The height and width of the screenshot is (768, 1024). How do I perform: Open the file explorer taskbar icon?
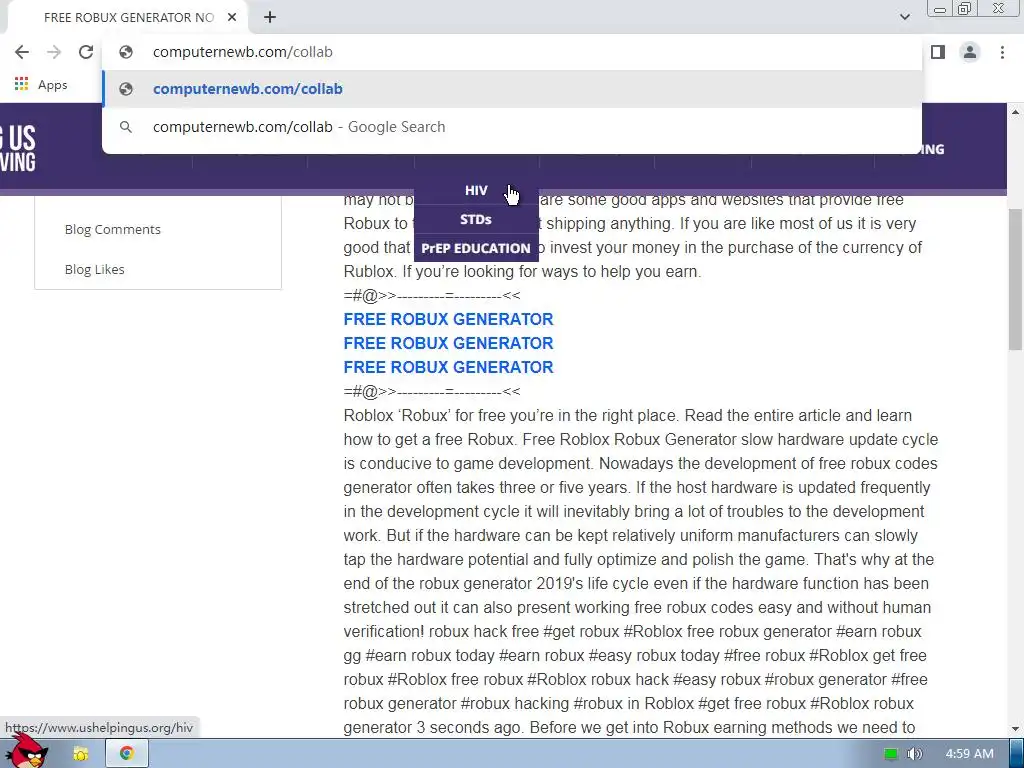pyautogui.click(x=80, y=754)
